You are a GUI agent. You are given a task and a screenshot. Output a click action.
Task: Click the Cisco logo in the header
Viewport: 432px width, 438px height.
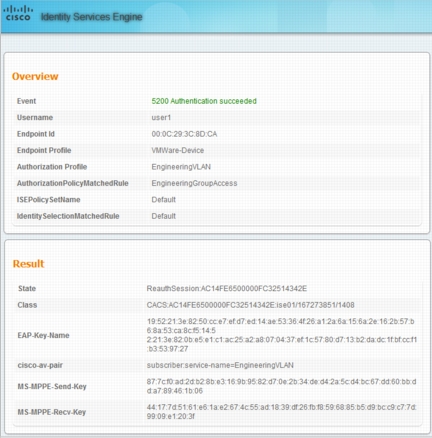pos(18,14)
